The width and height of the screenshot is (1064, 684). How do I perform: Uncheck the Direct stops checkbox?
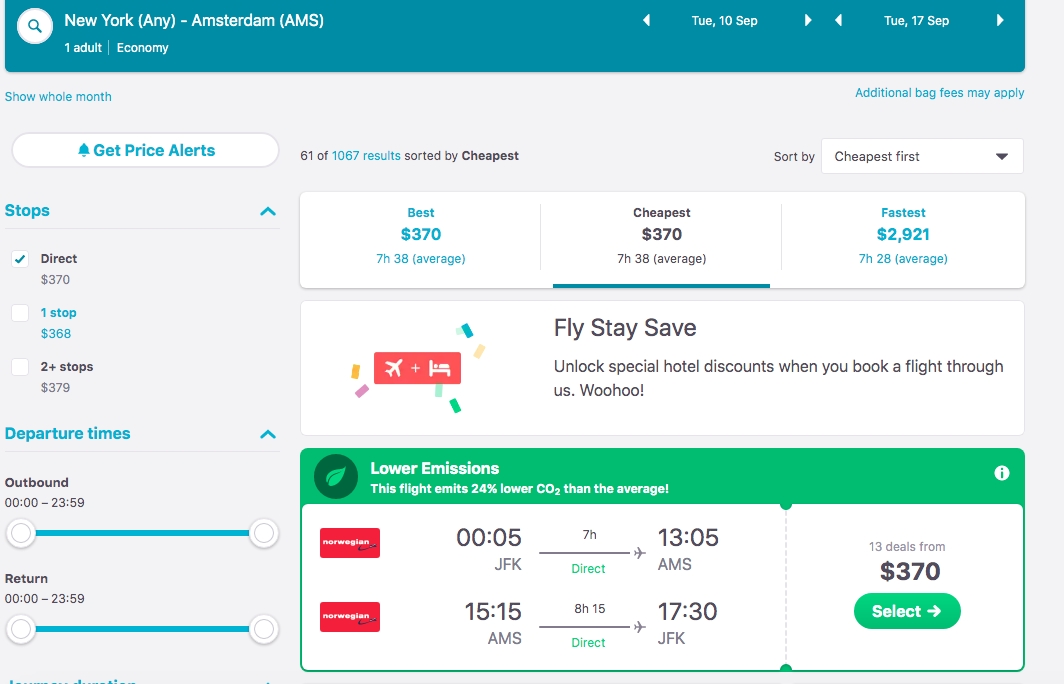(x=20, y=259)
